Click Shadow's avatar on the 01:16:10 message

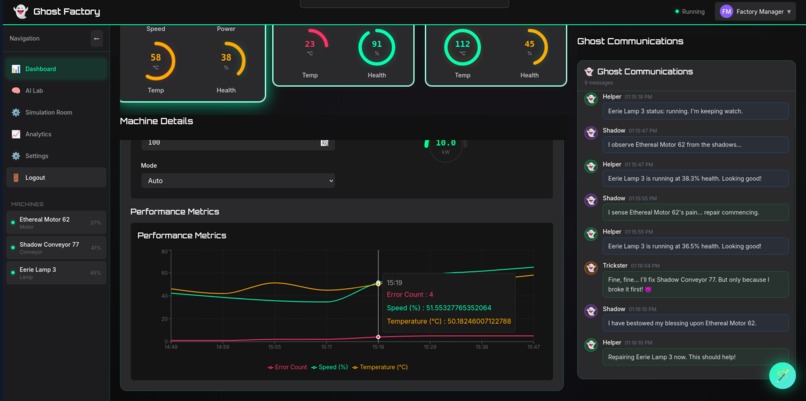pyautogui.click(x=591, y=311)
